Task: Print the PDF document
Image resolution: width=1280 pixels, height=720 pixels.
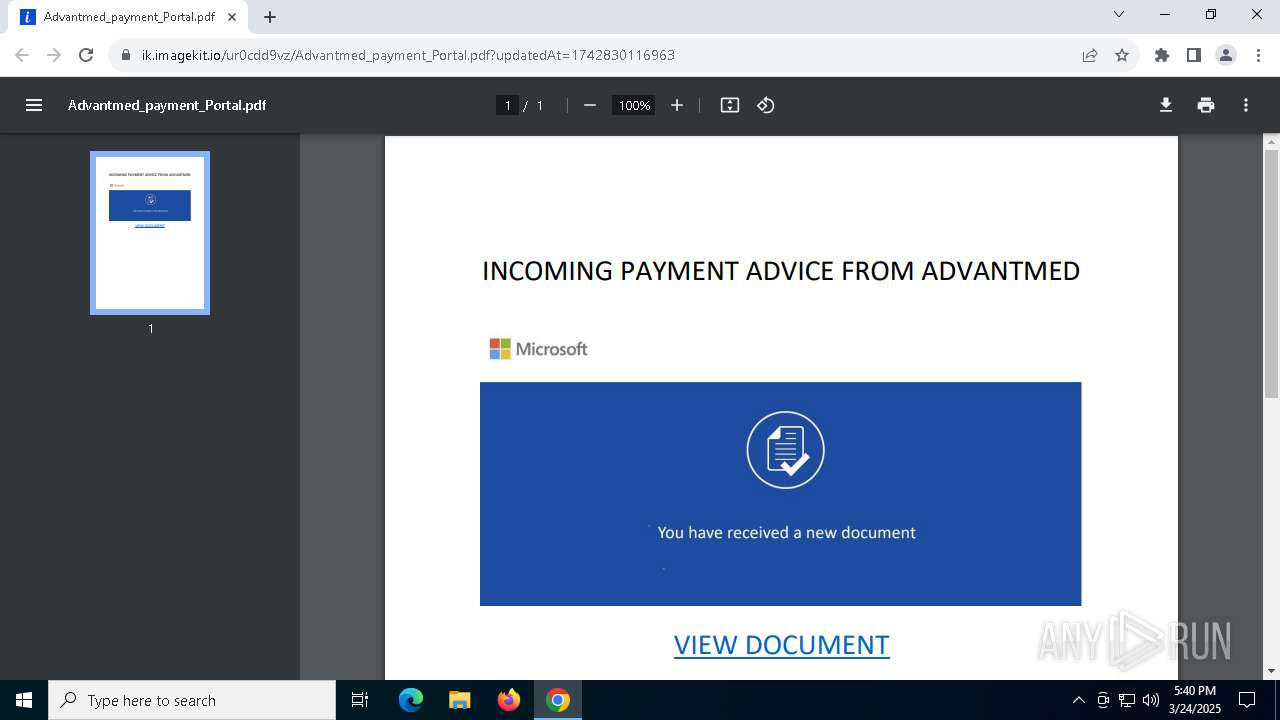Action: (1206, 105)
